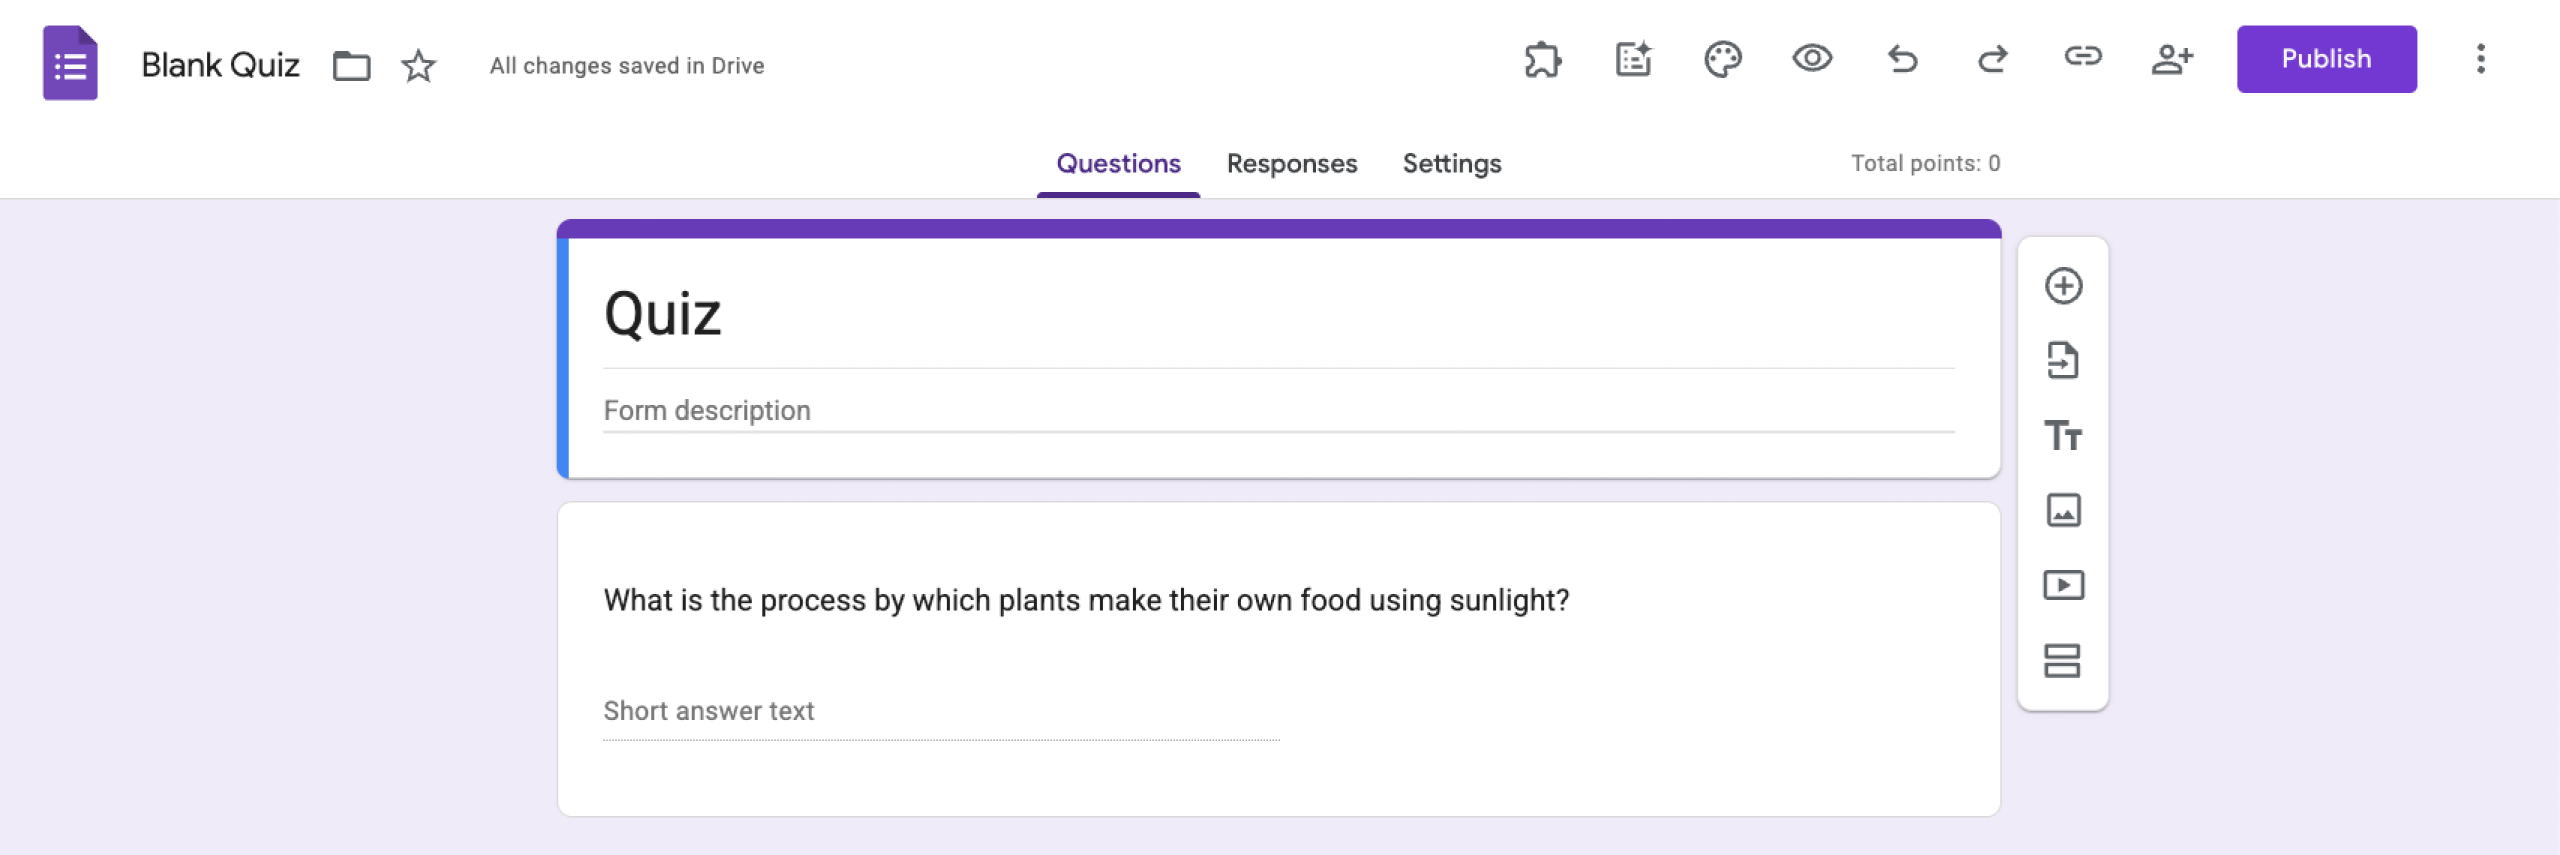Customize the theme with the palette icon

[x=1724, y=61]
